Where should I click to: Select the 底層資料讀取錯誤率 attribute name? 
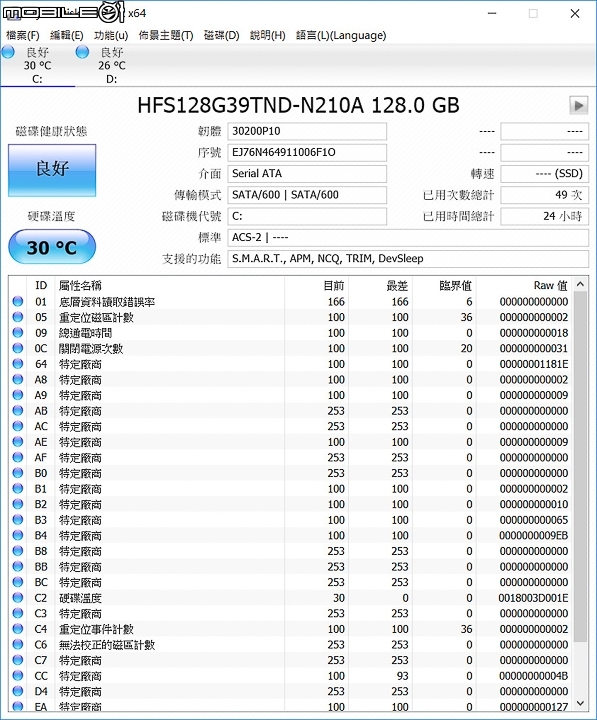(107, 302)
